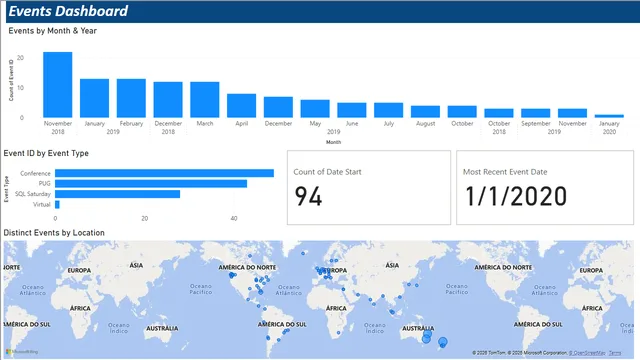The width and height of the screenshot is (640, 360).
Task: Select the September 2019 bar
Action: coord(536,113)
